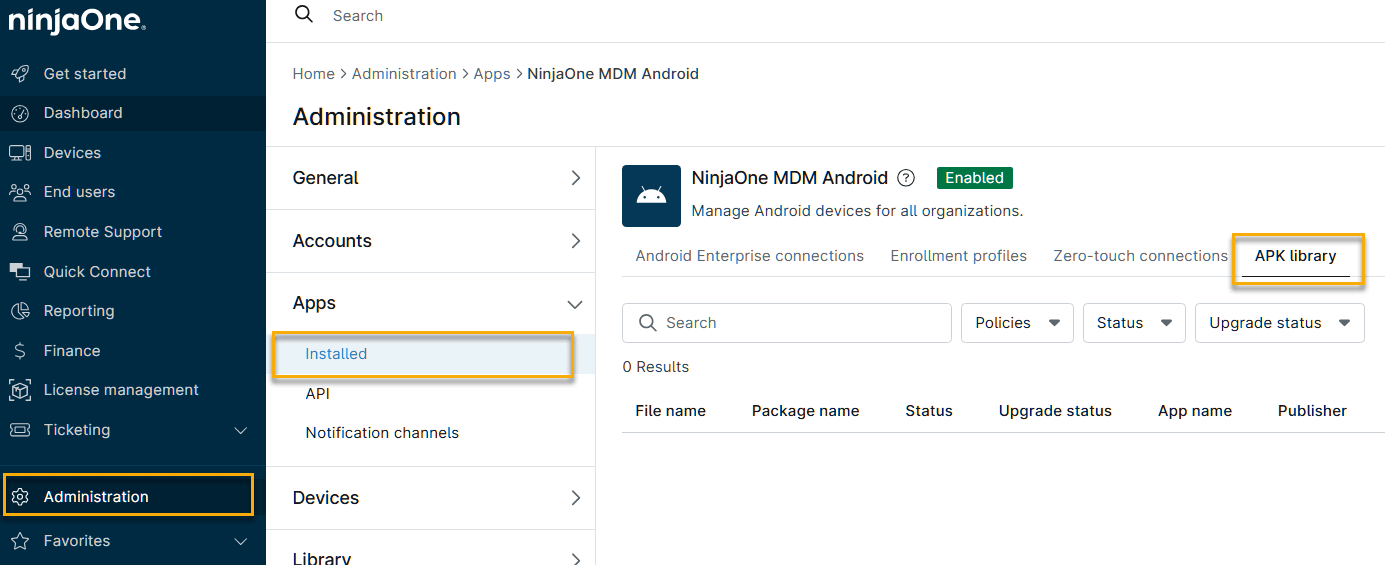The image size is (1385, 565).
Task: Click the Publisher column header
Action: [1312, 411]
